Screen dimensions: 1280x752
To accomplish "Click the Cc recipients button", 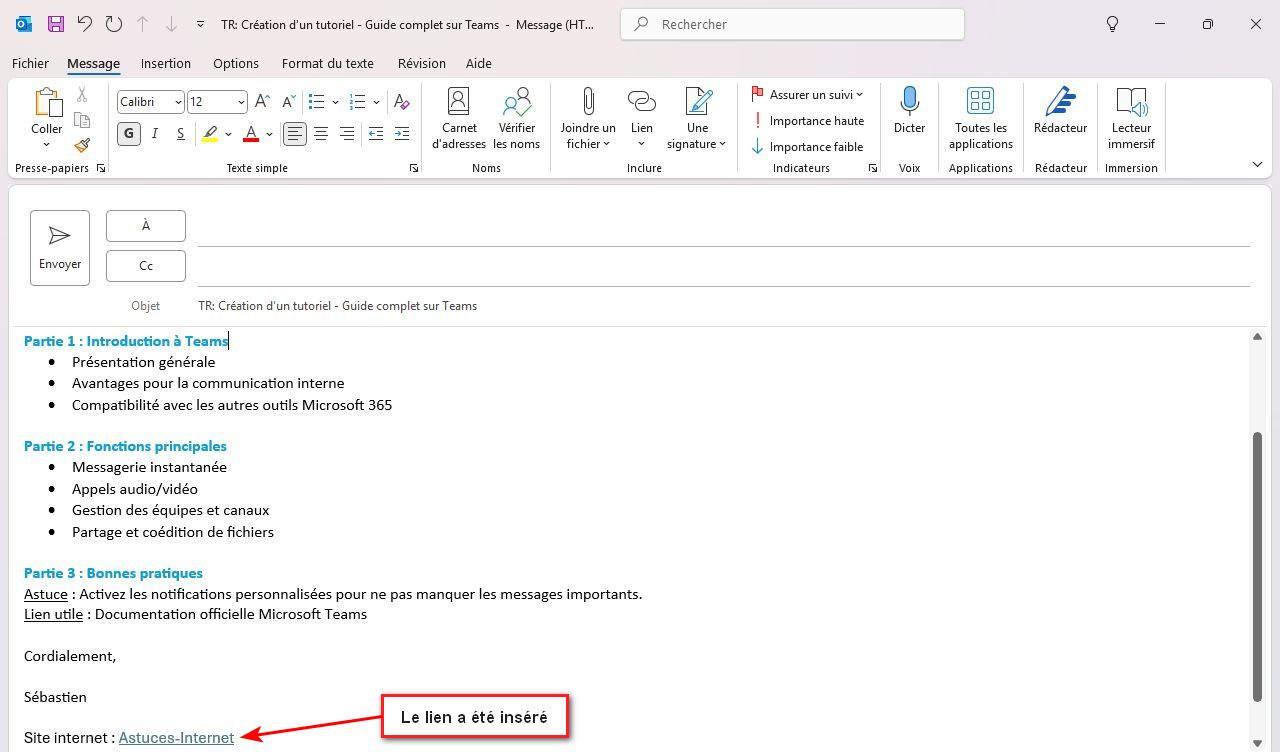I will (x=146, y=266).
